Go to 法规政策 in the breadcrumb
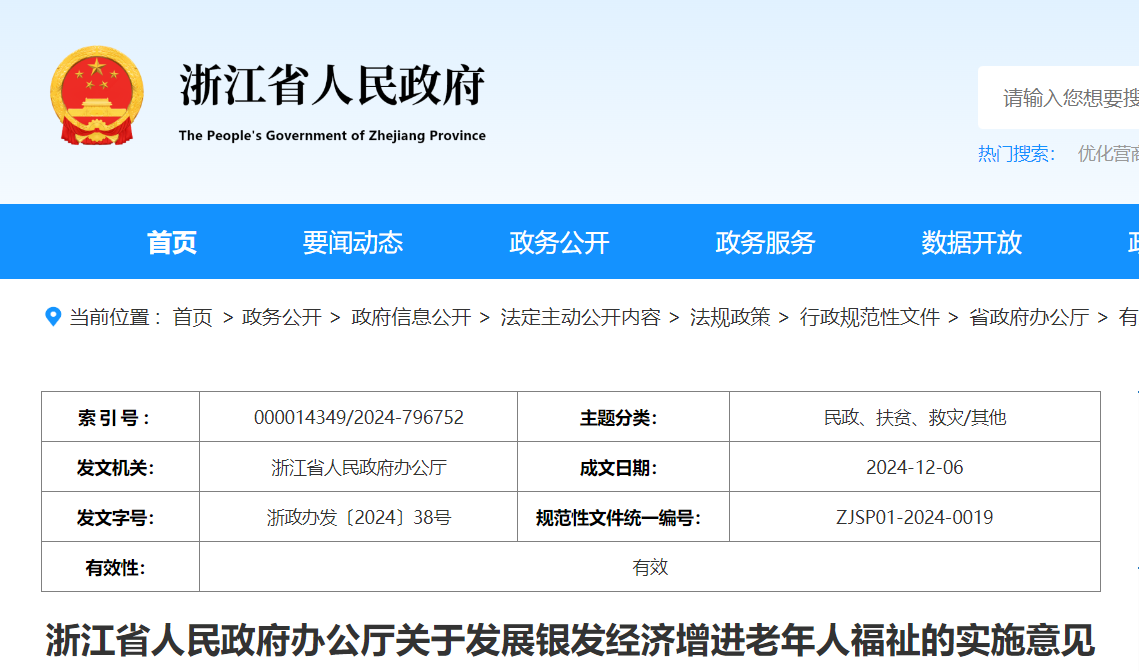This screenshot has height=671, width=1139. (x=730, y=317)
